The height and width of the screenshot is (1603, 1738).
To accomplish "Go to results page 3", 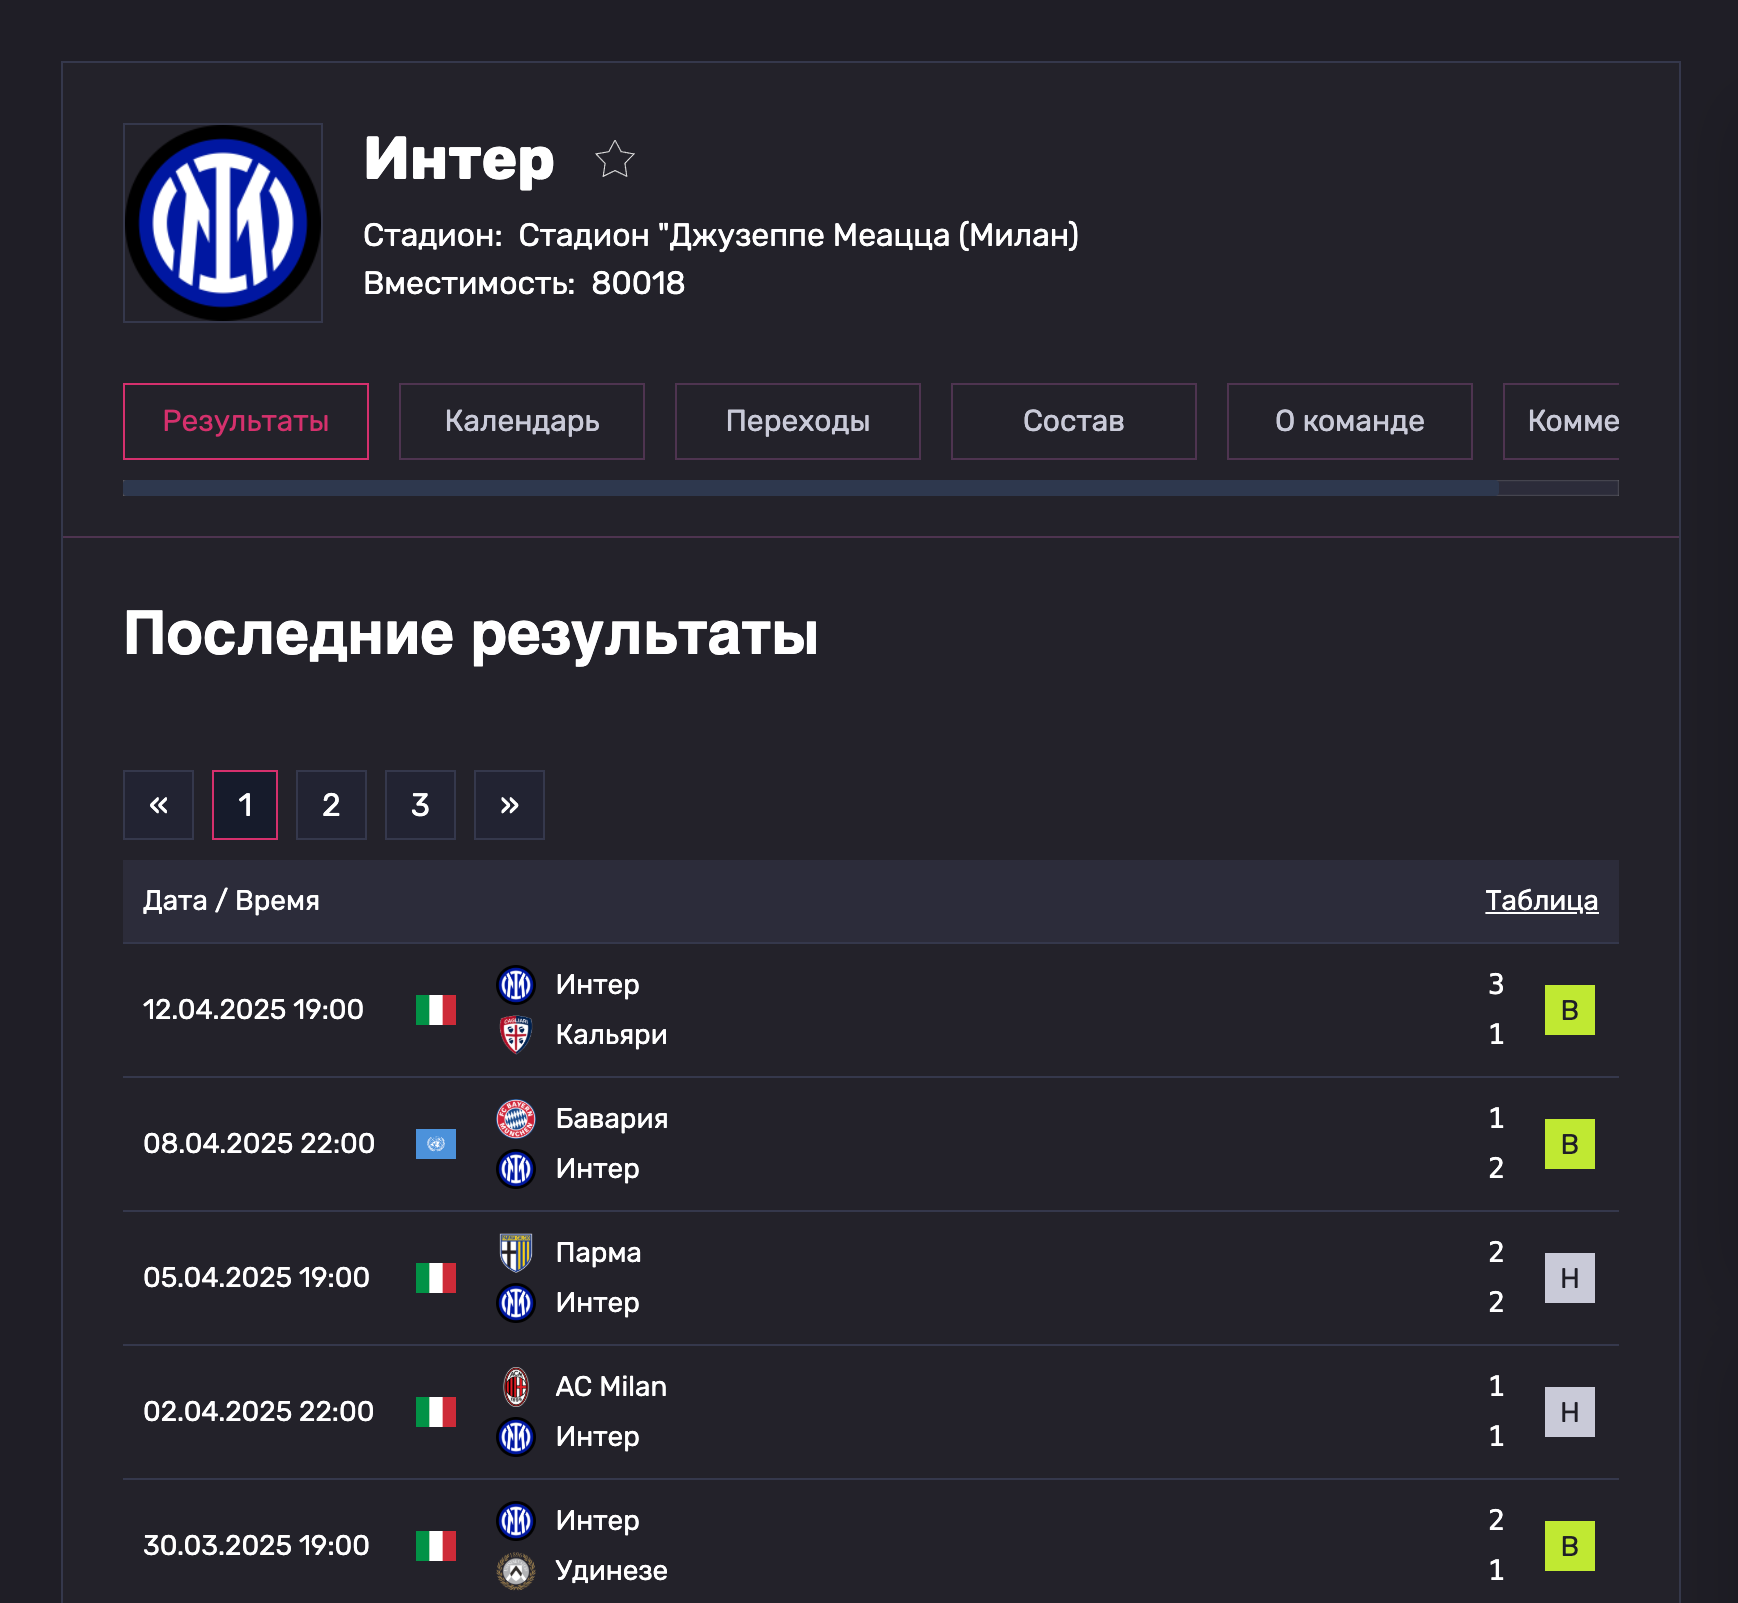I will 420,805.
